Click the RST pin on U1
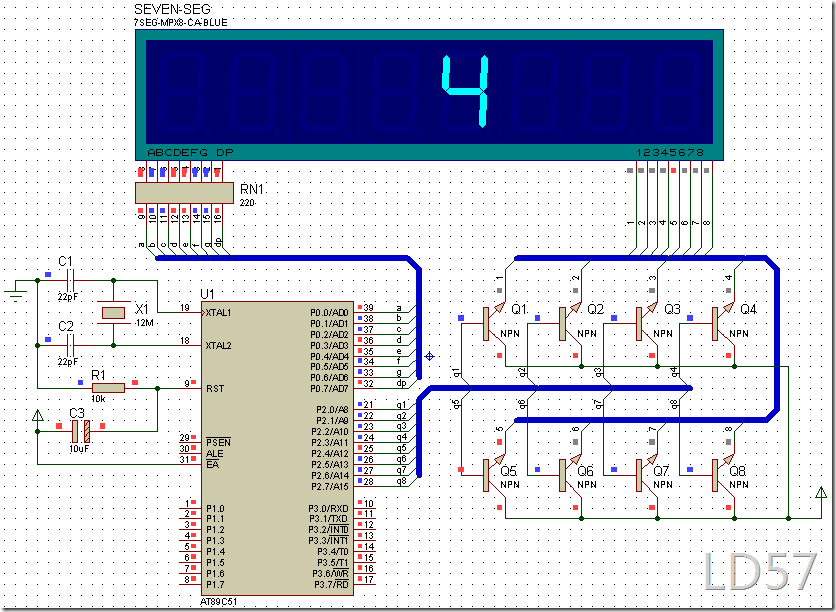Viewport: 836px width, 612px height. (x=213, y=386)
